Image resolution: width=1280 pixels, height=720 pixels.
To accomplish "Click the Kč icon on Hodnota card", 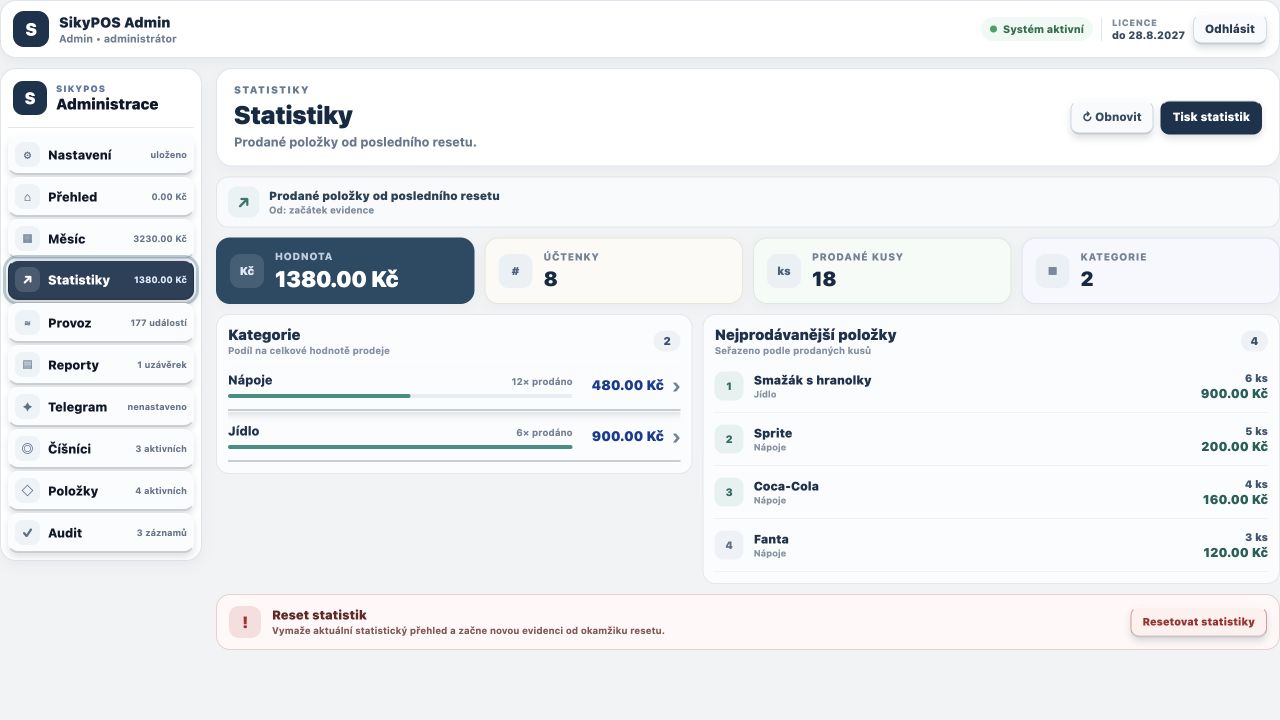I will coord(247,271).
